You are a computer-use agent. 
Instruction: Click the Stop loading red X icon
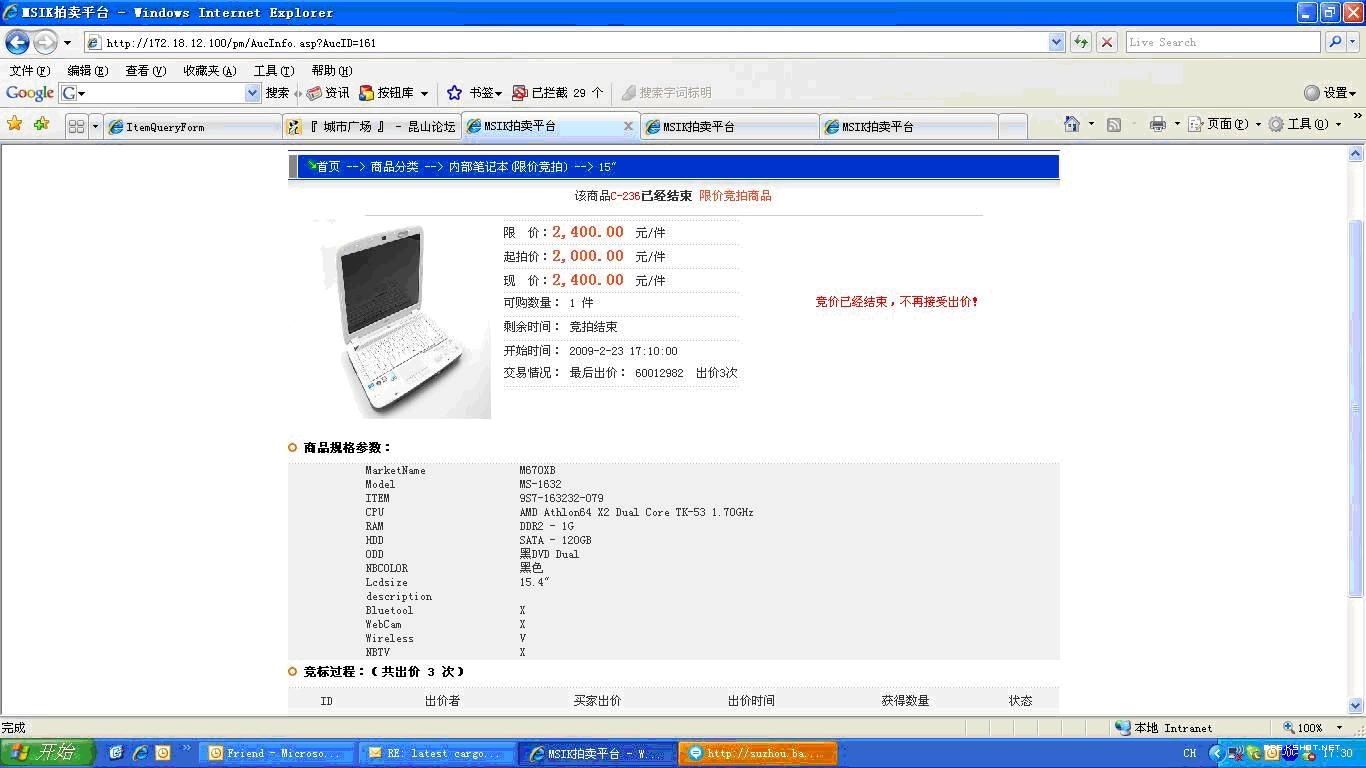(x=1106, y=42)
